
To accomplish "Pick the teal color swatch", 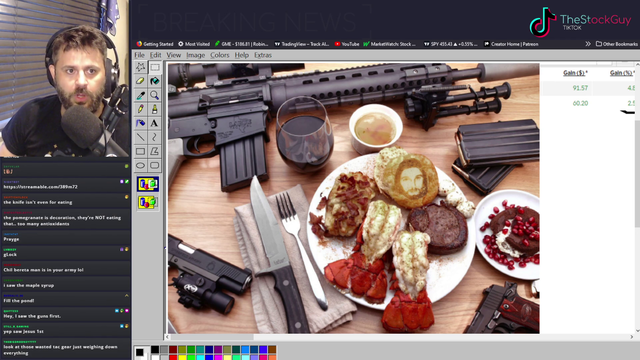I will (x=200, y=349).
